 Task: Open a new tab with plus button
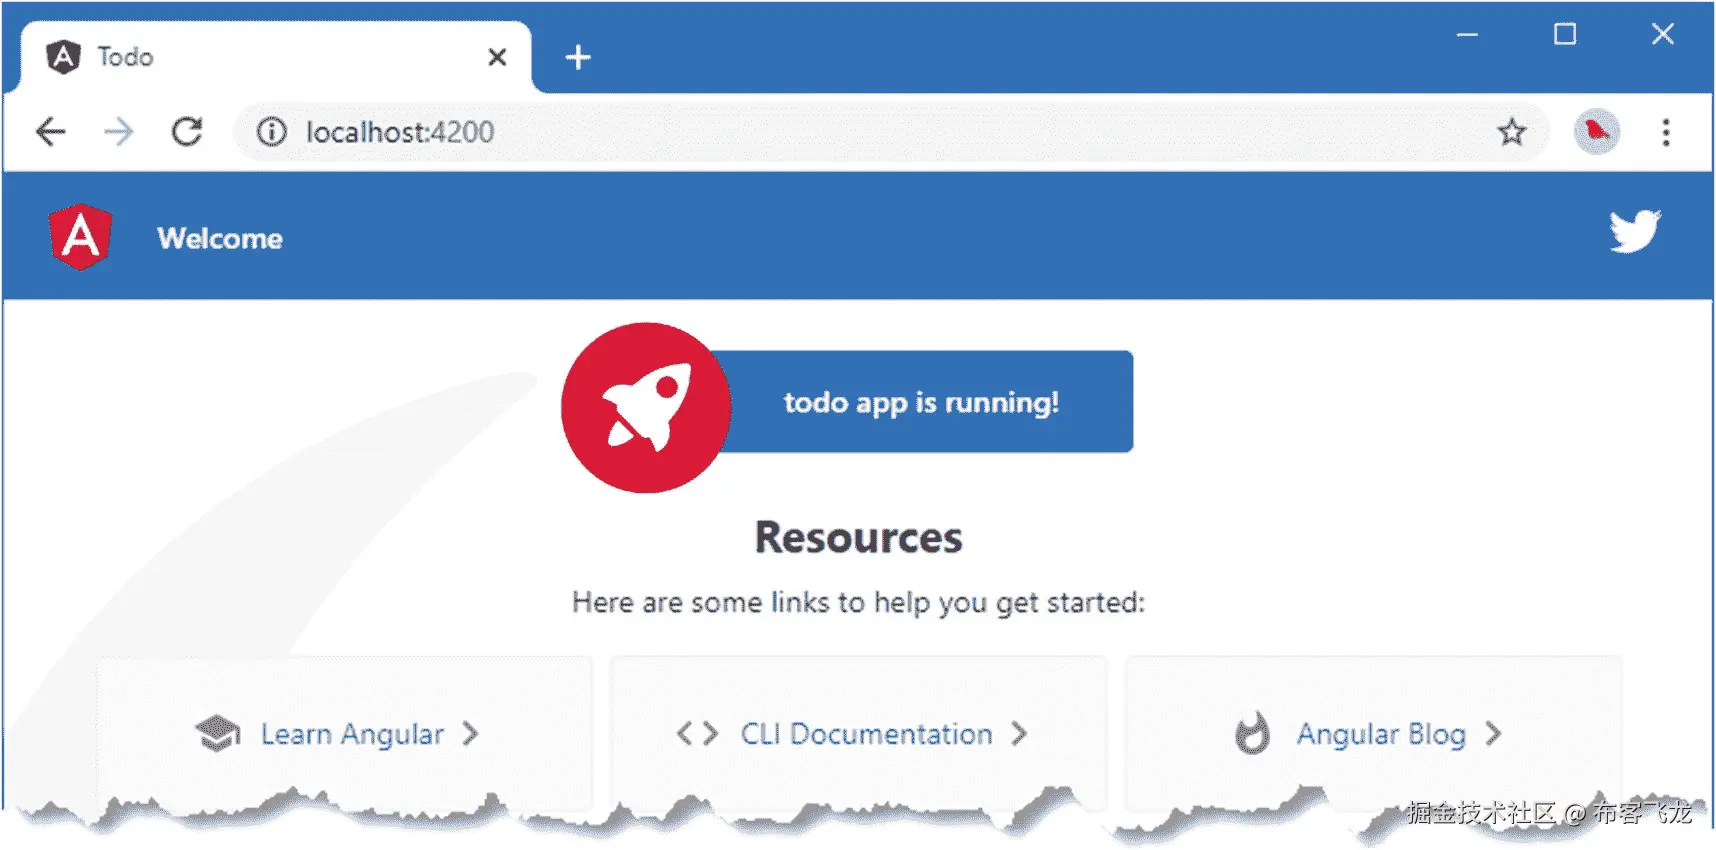click(x=578, y=57)
